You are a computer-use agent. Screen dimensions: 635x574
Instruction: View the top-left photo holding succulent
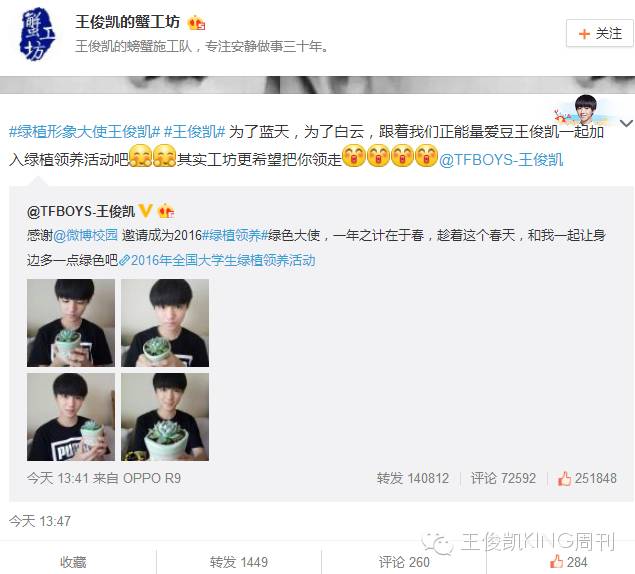tap(71, 323)
